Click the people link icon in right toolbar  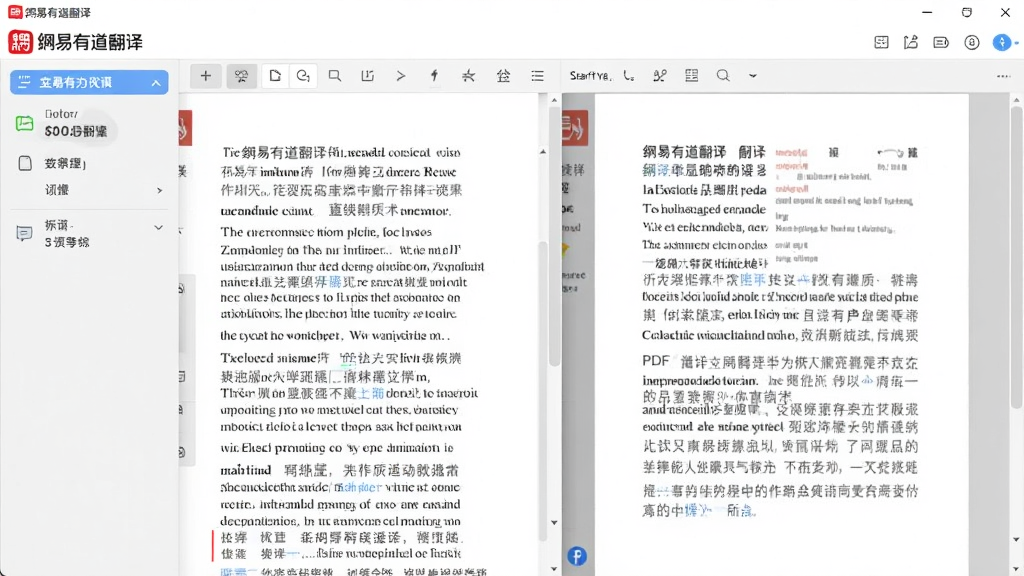tap(660, 76)
